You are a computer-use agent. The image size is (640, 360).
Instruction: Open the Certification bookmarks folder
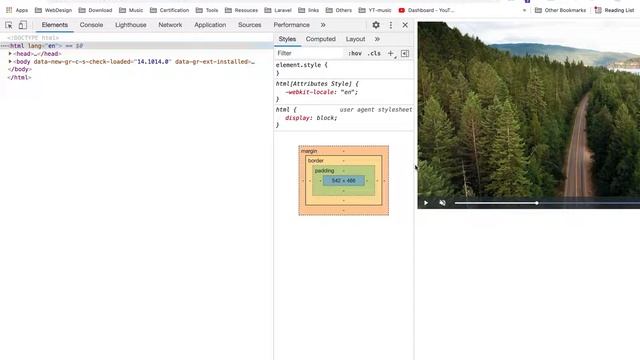169,10
